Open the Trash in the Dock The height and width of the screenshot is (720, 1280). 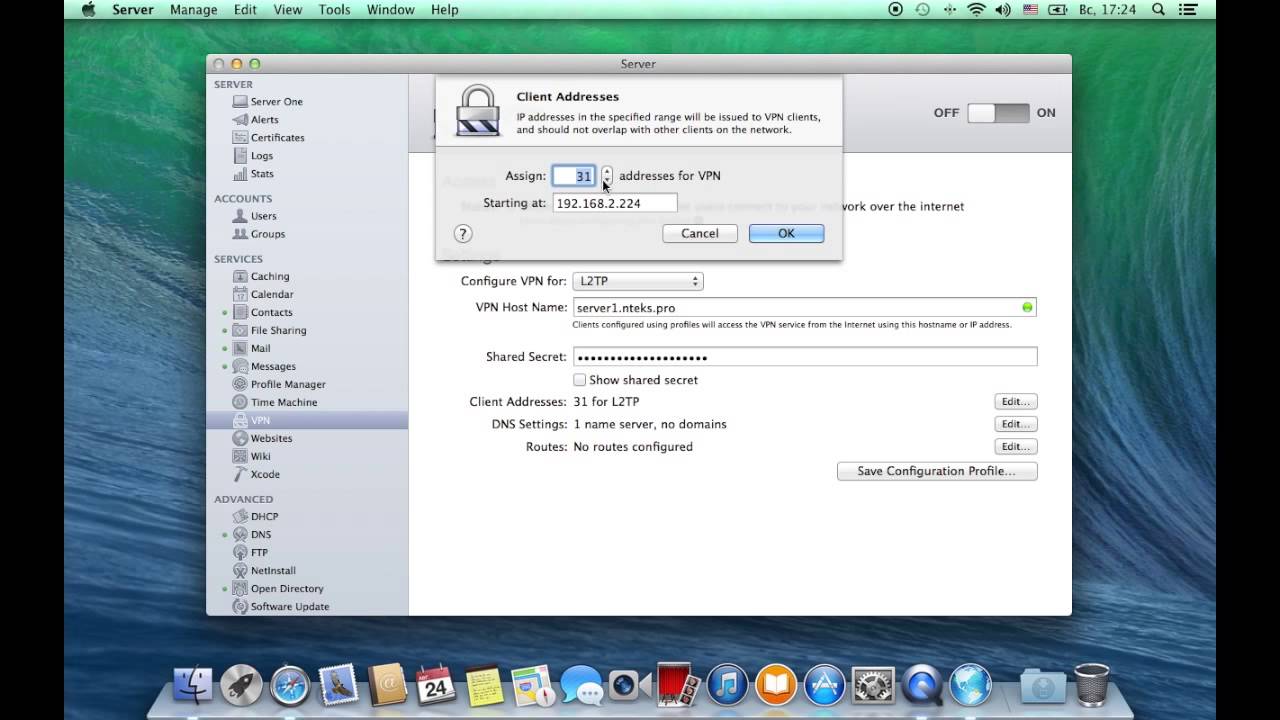click(1091, 684)
